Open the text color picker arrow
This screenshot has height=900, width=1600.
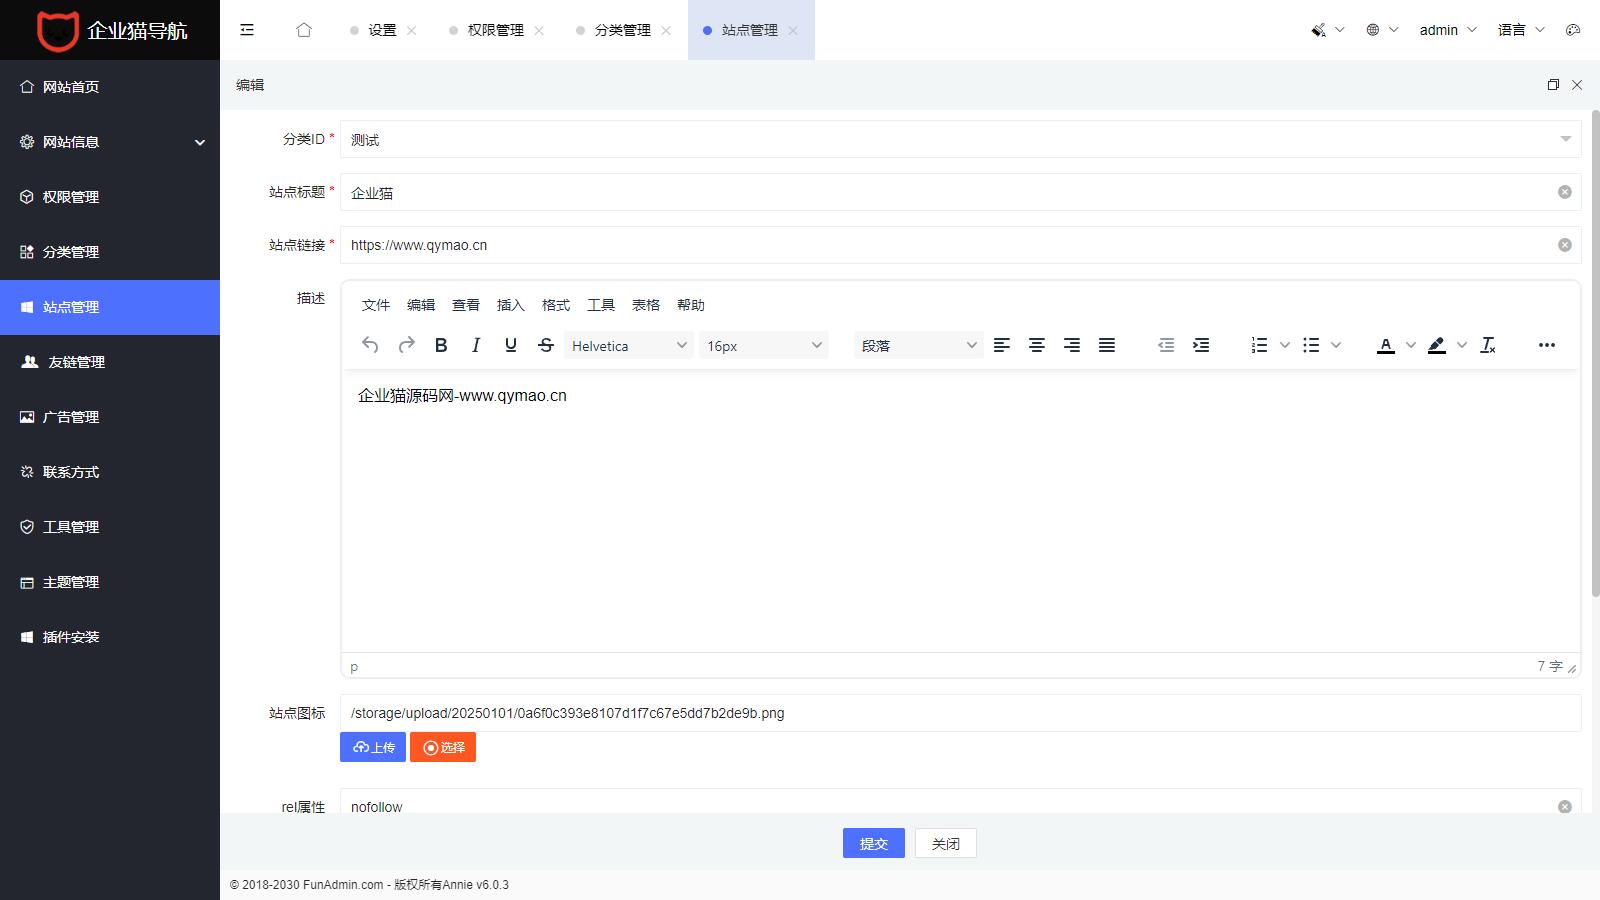(x=1411, y=345)
